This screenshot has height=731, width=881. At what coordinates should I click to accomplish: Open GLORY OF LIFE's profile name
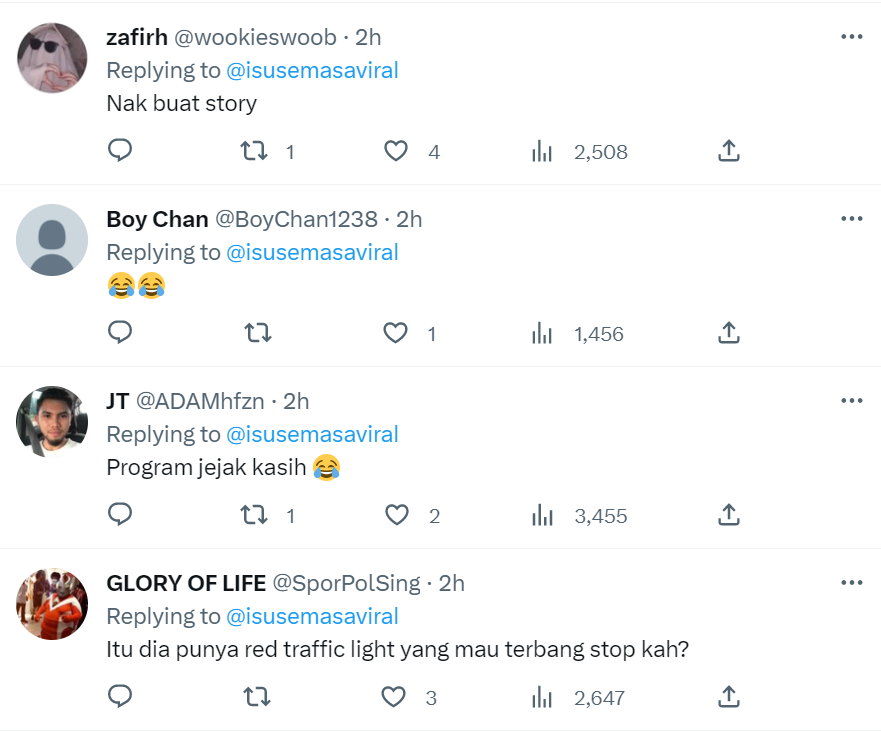(x=186, y=583)
